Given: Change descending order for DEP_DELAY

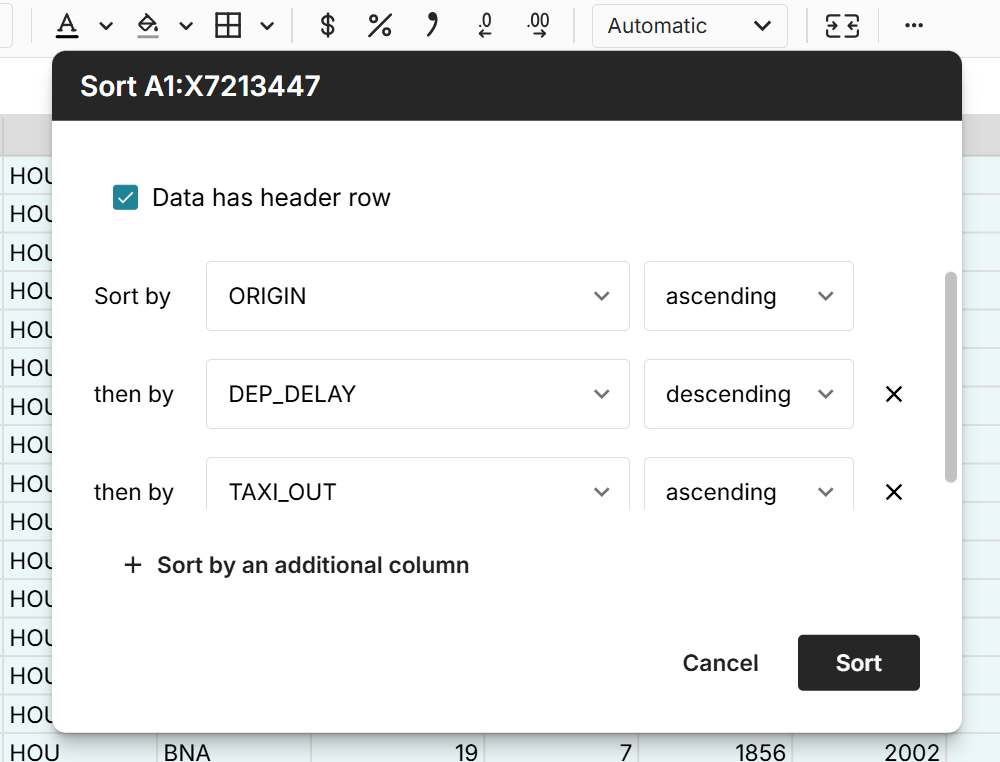Looking at the screenshot, I should click(748, 394).
